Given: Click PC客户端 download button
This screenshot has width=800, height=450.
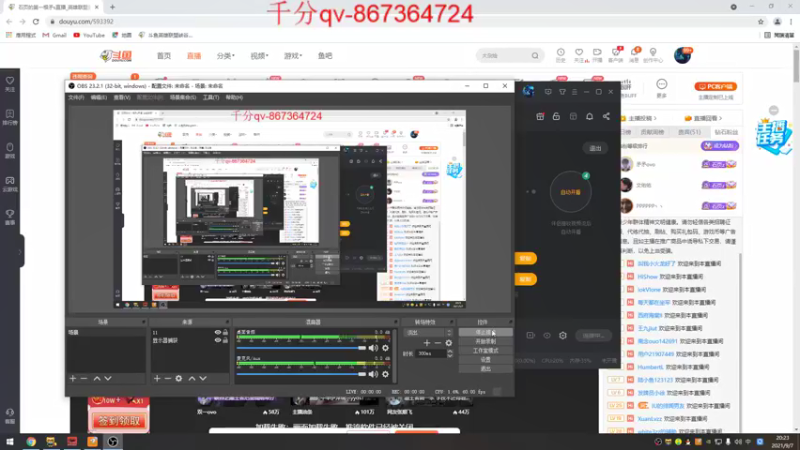Looking at the screenshot, I should coord(715,86).
